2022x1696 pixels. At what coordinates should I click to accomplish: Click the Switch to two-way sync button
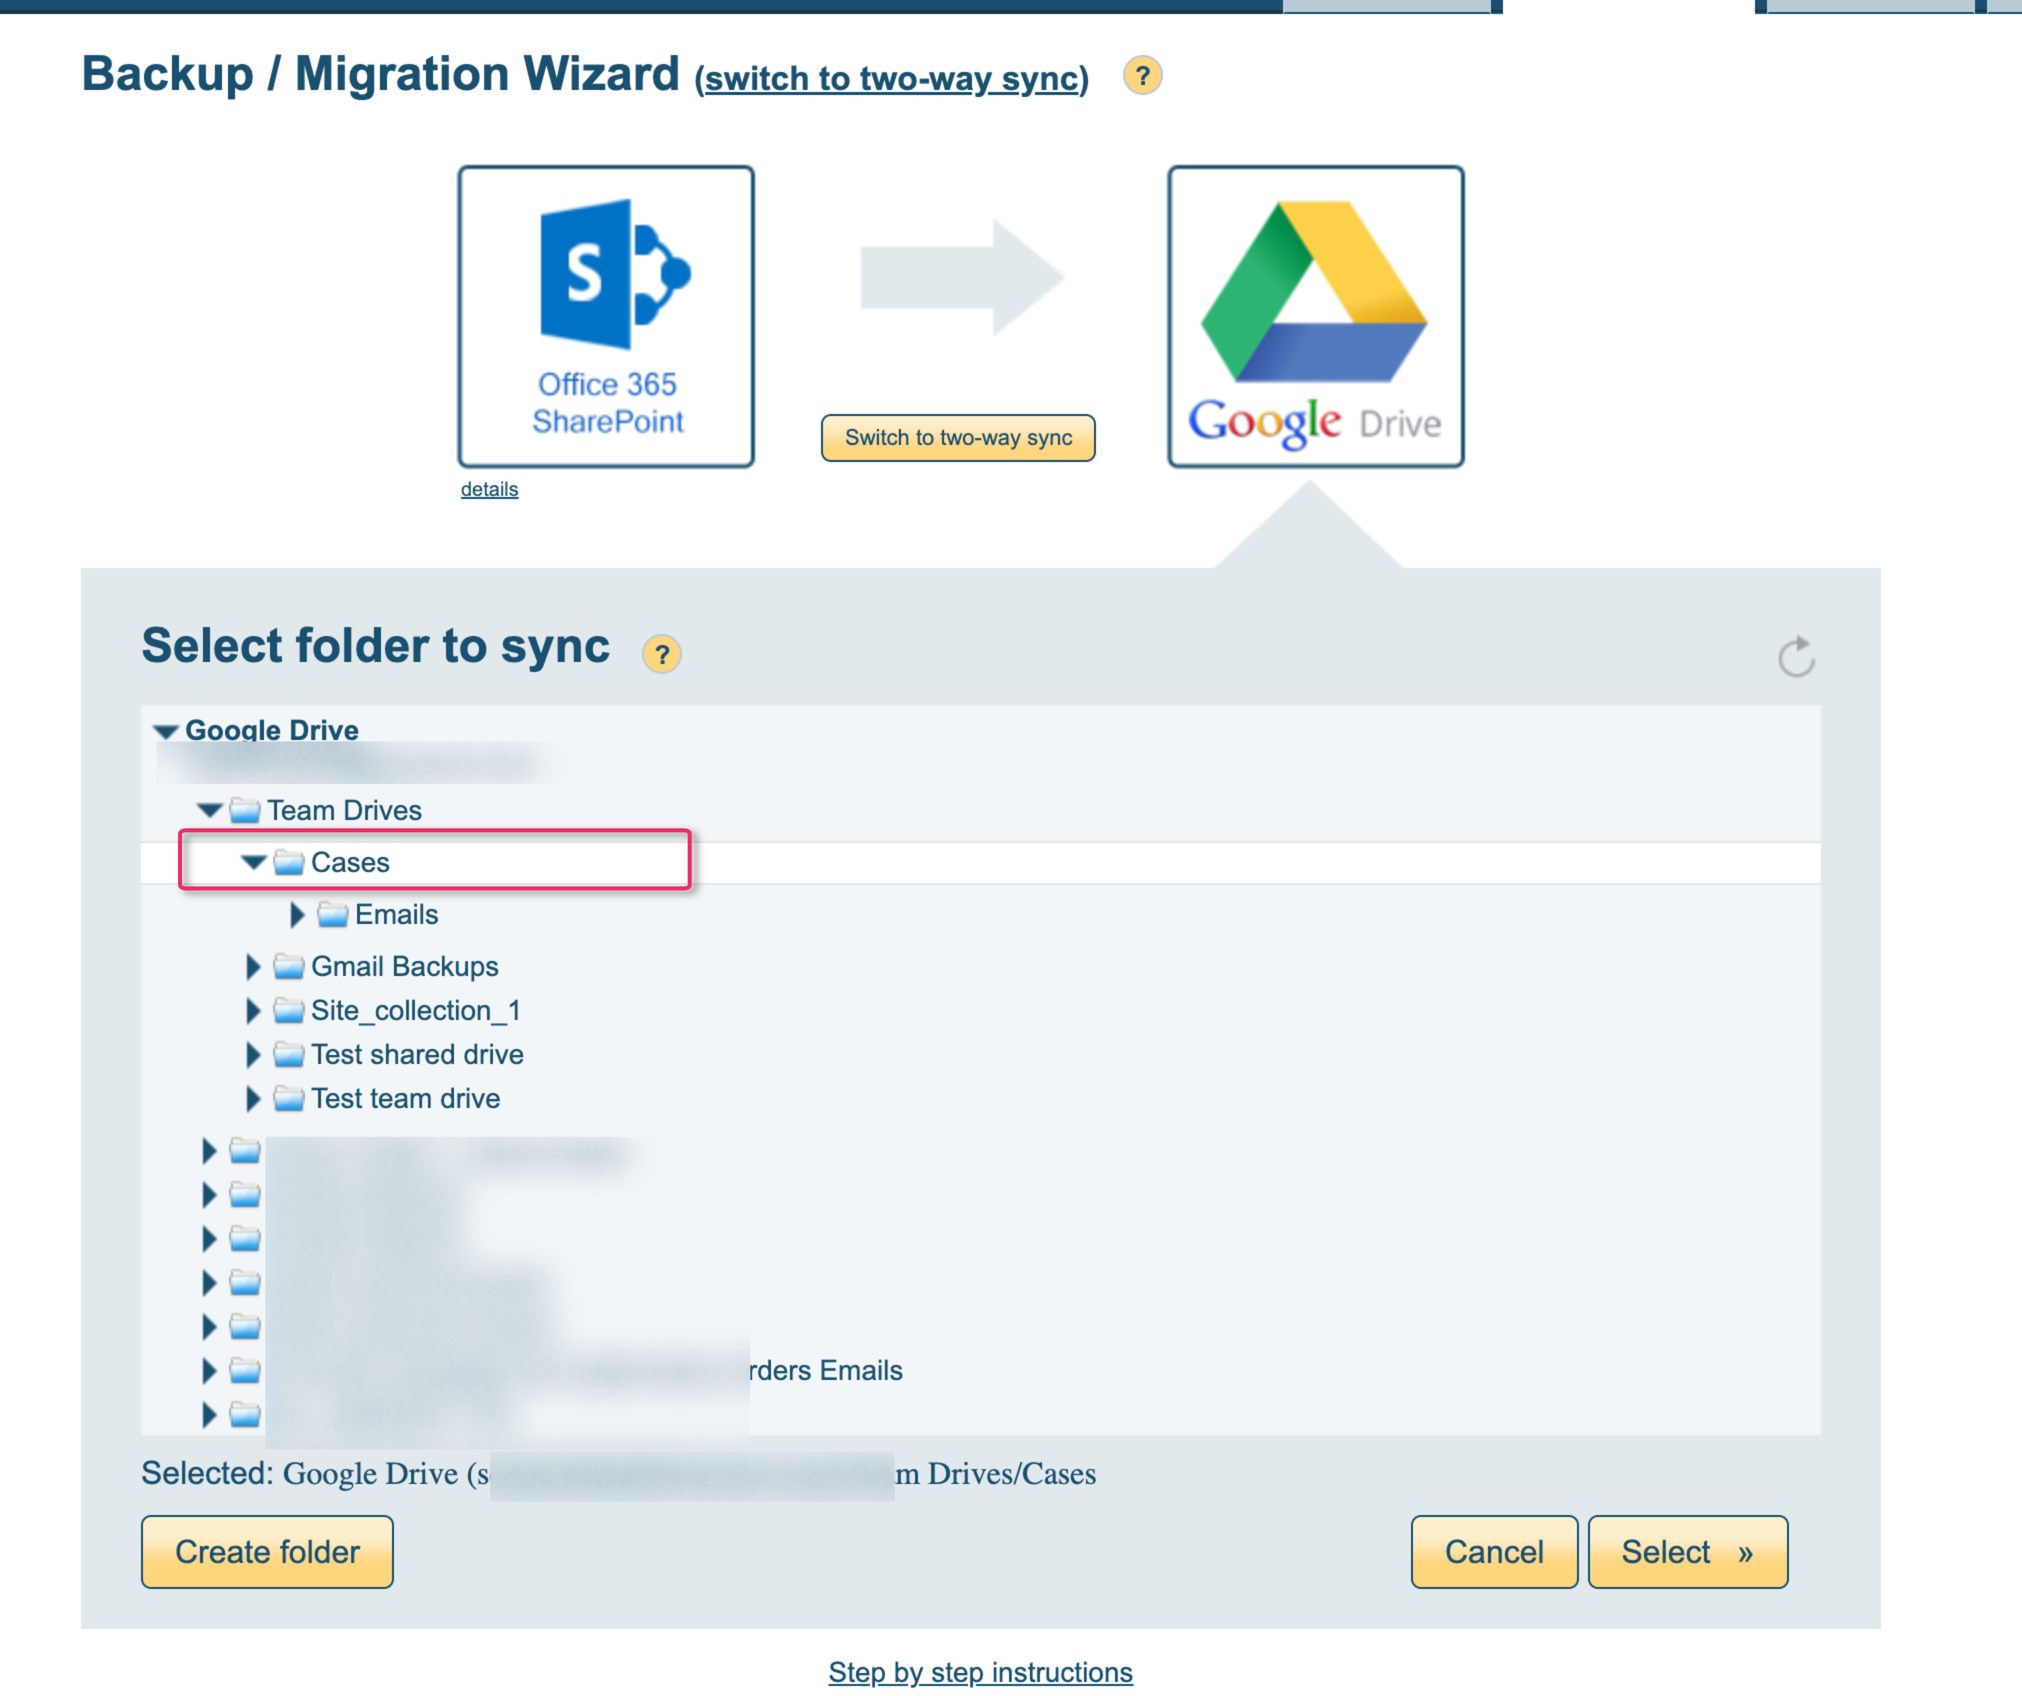coord(958,438)
